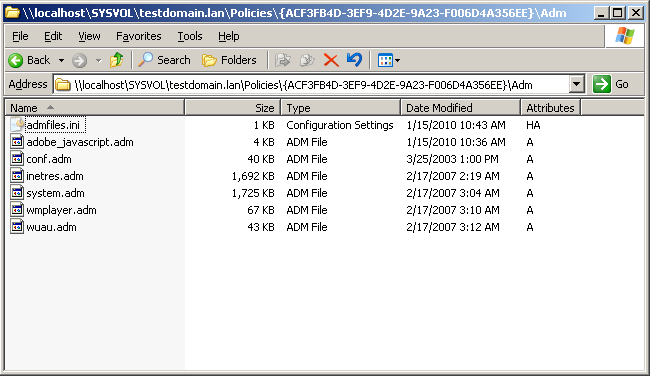Open the Search pane
Screen dimensions: 650x376
click(164, 60)
